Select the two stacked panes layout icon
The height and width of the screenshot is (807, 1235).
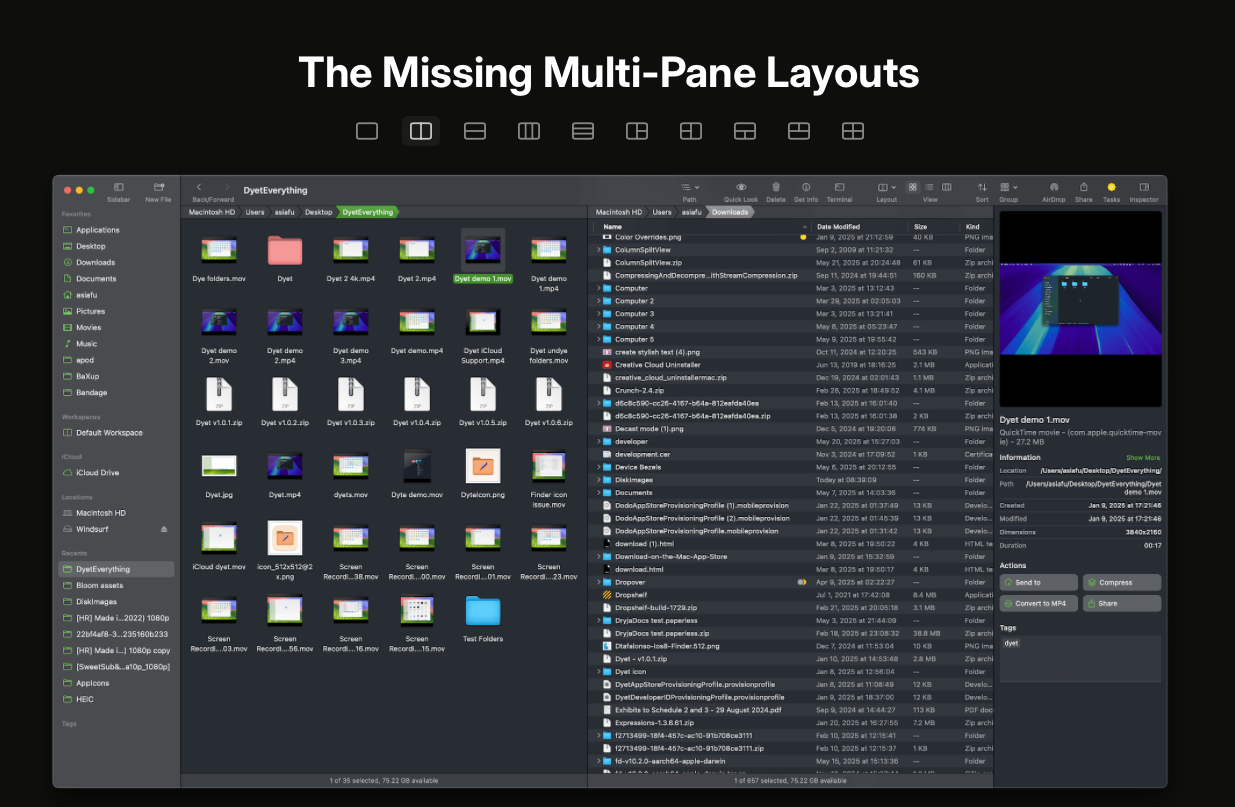point(475,131)
